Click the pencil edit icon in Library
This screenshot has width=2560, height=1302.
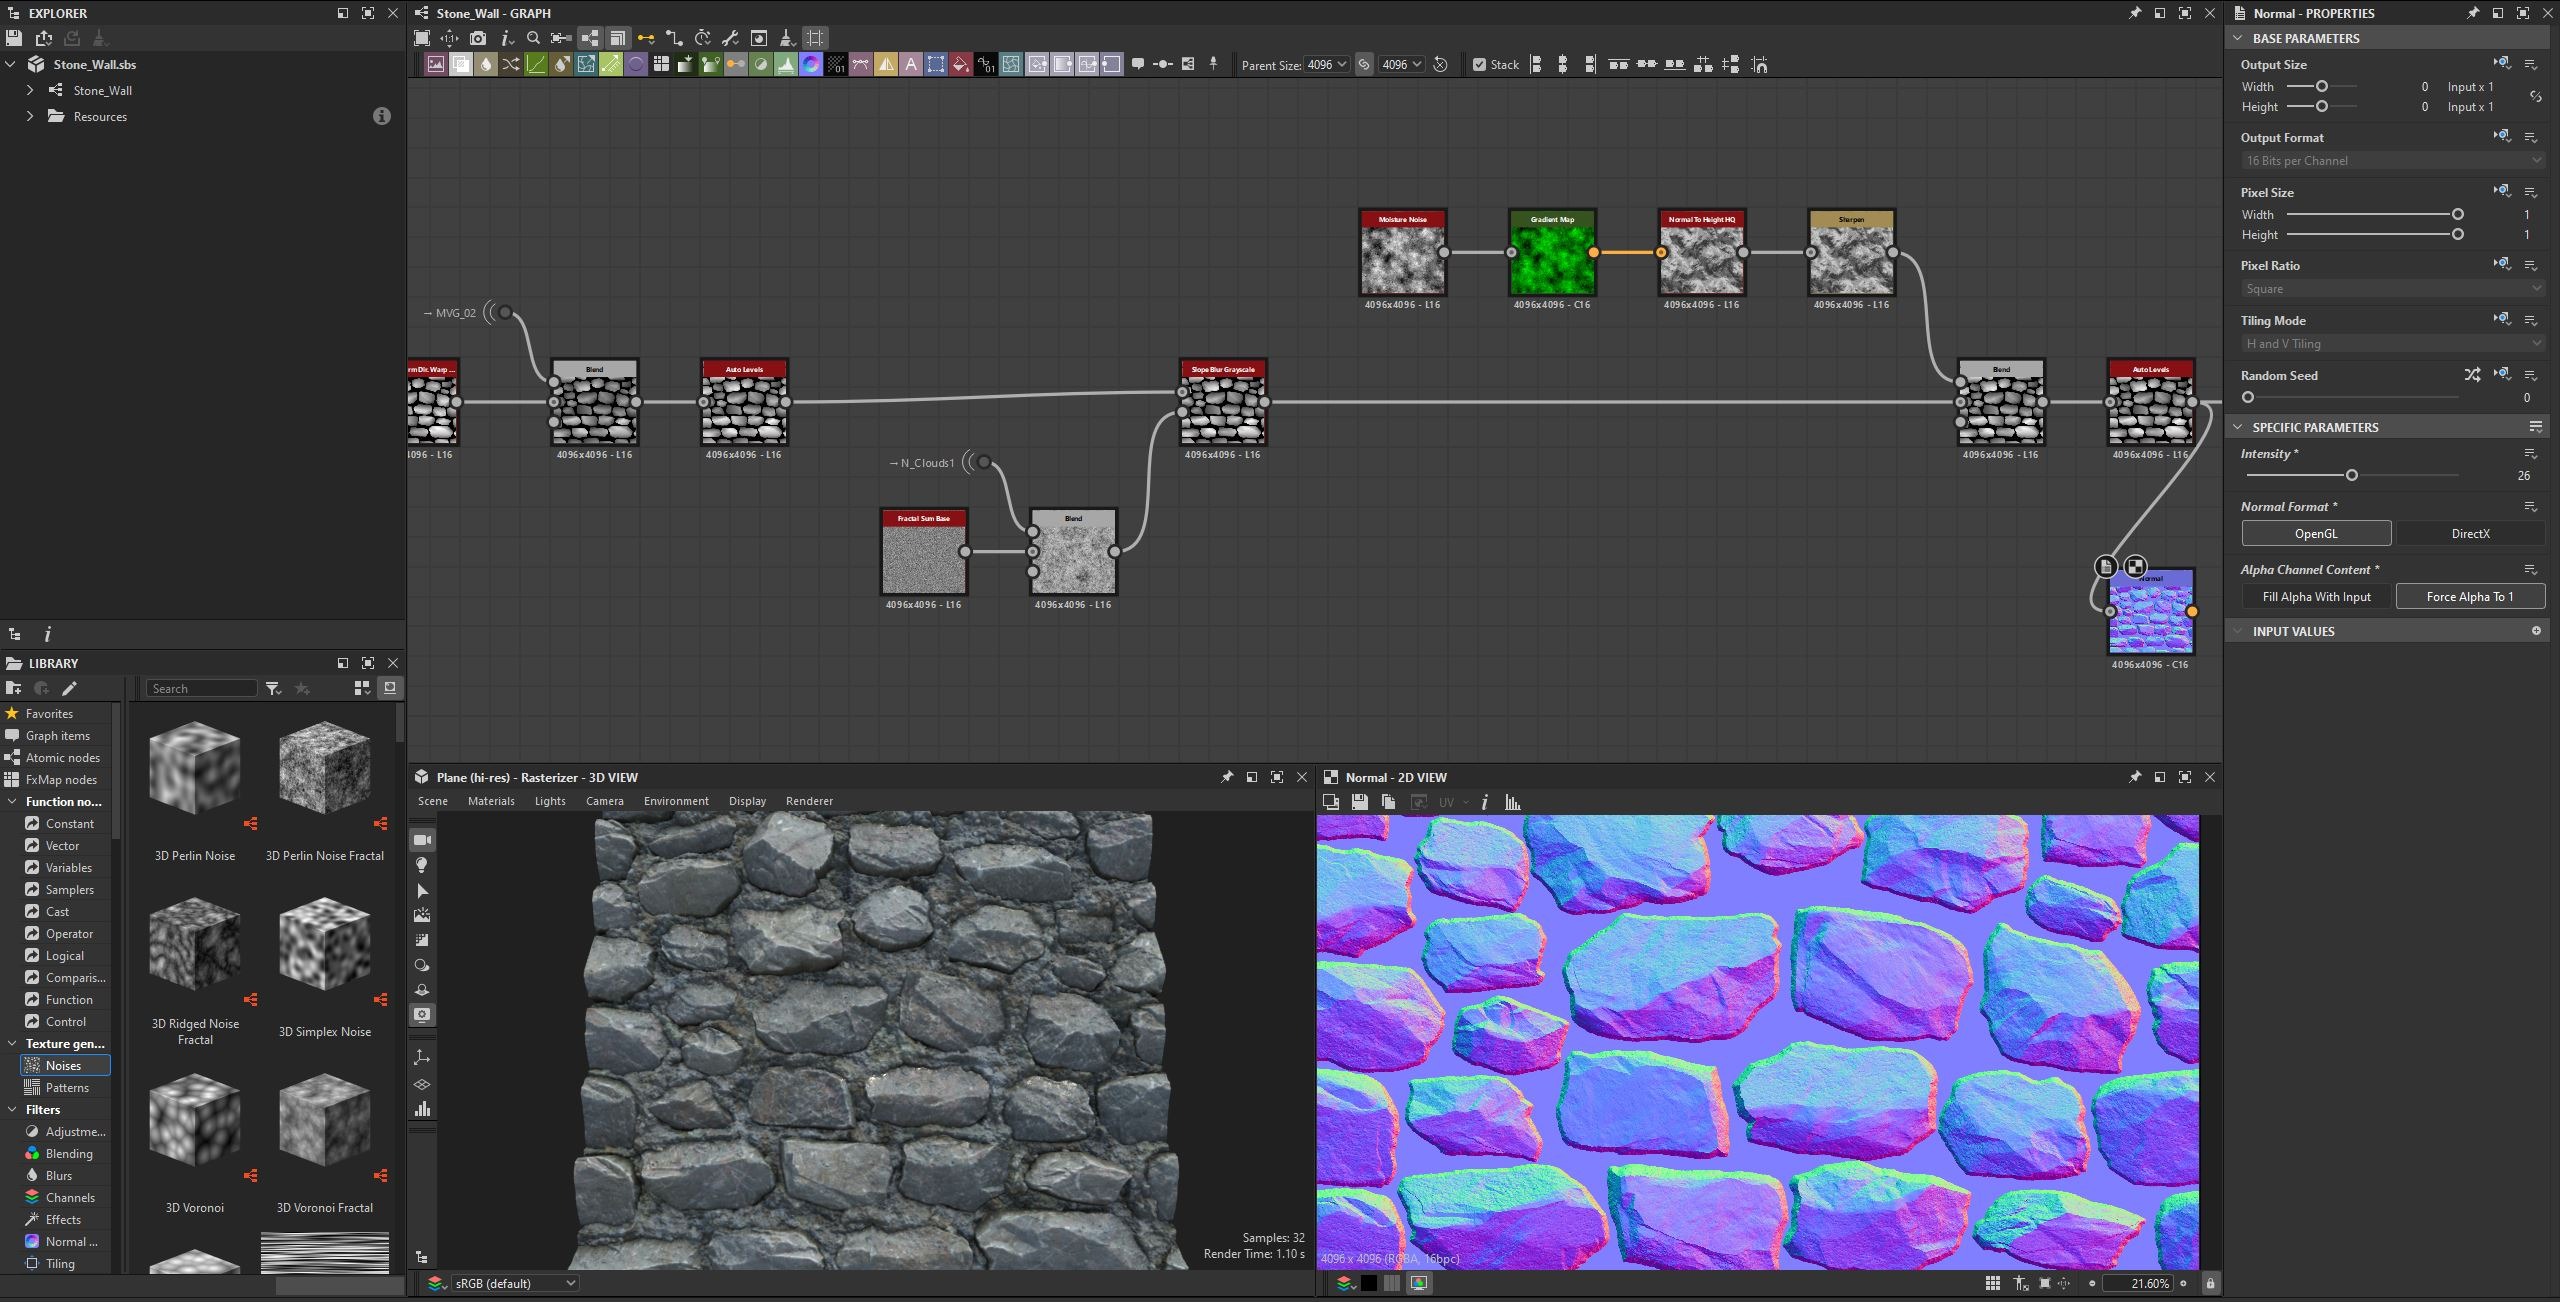pyautogui.click(x=69, y=688)
